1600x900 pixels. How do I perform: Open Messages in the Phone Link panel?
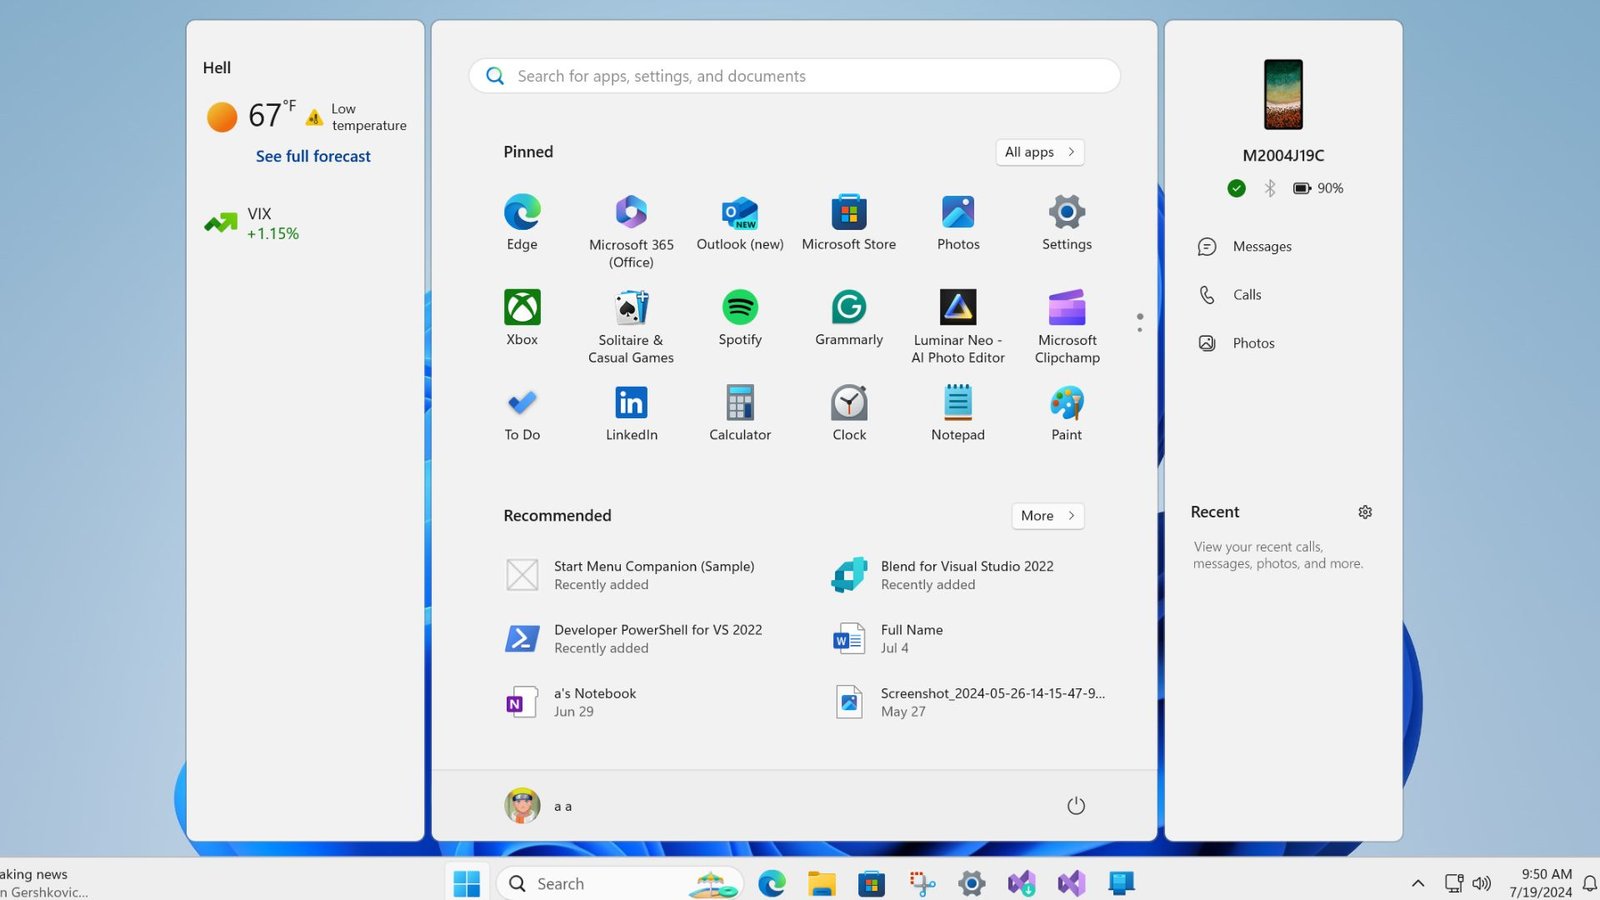point(1262,246)
